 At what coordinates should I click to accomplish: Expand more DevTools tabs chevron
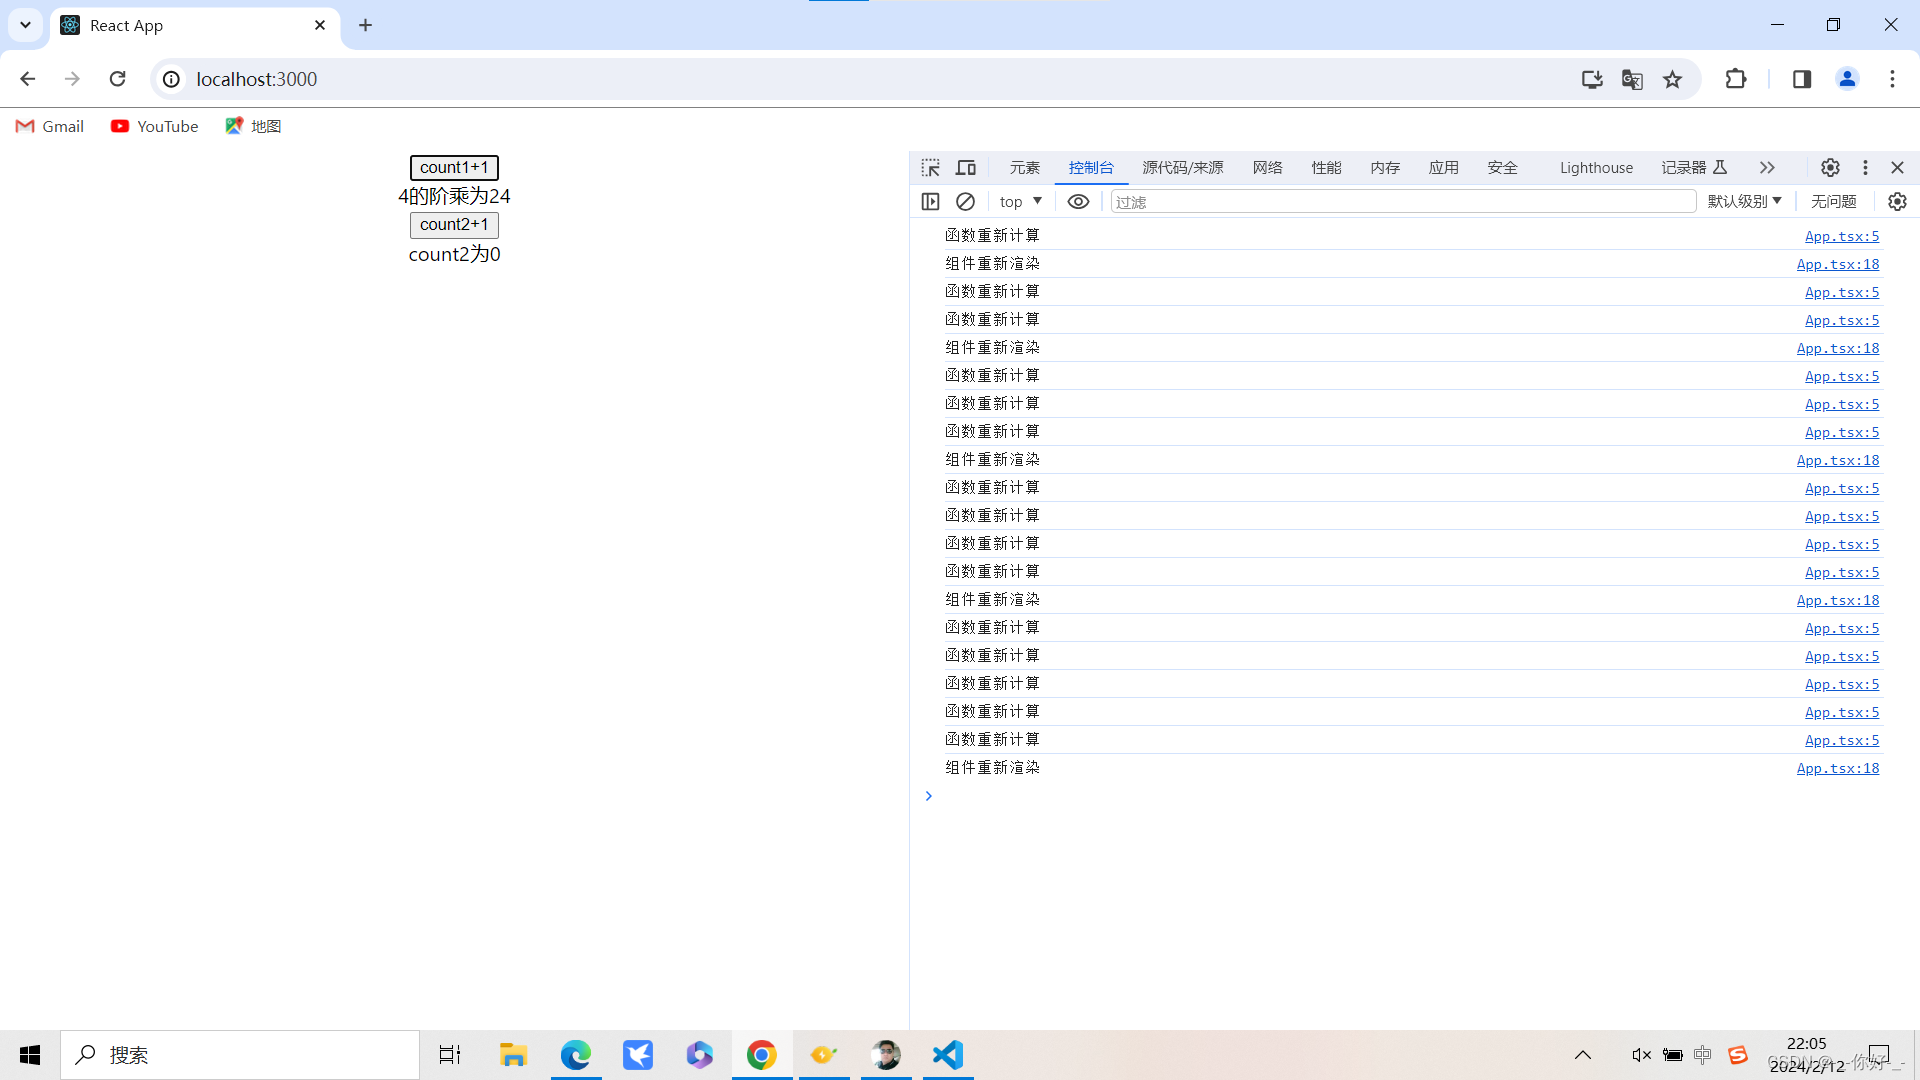[1767, 167]
